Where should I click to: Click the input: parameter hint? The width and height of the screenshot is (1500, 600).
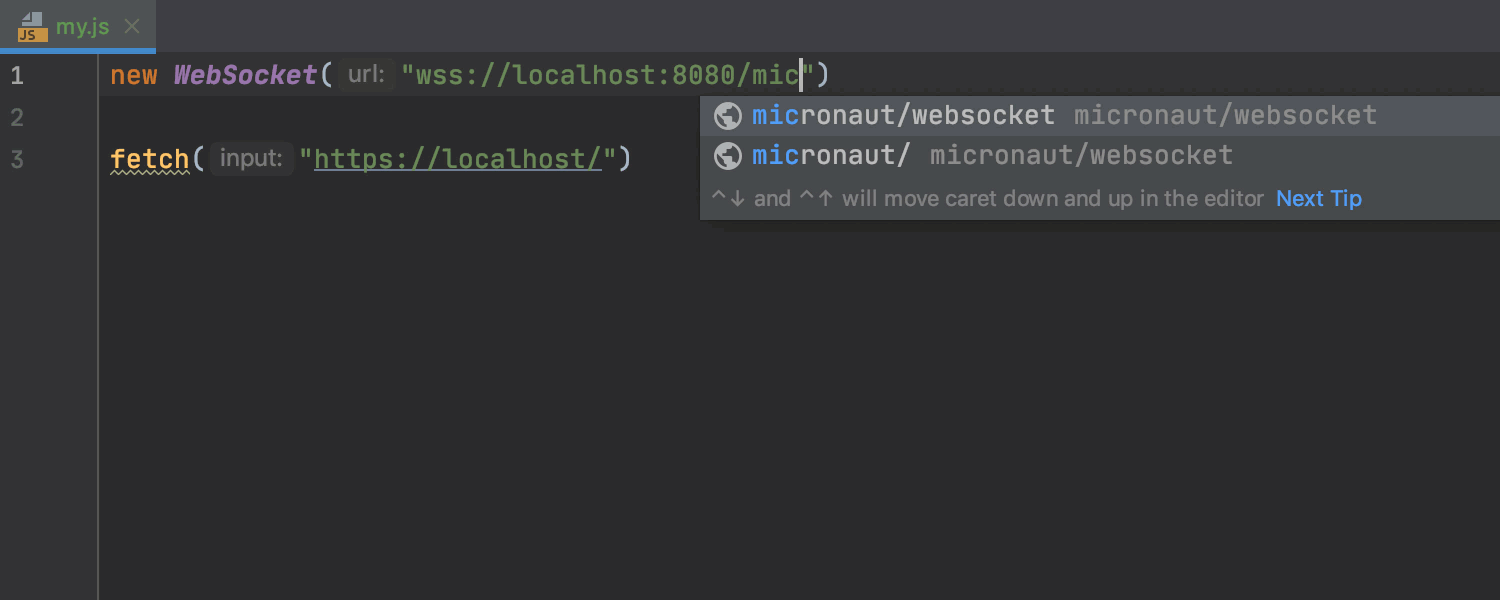(x=251, y=159)
